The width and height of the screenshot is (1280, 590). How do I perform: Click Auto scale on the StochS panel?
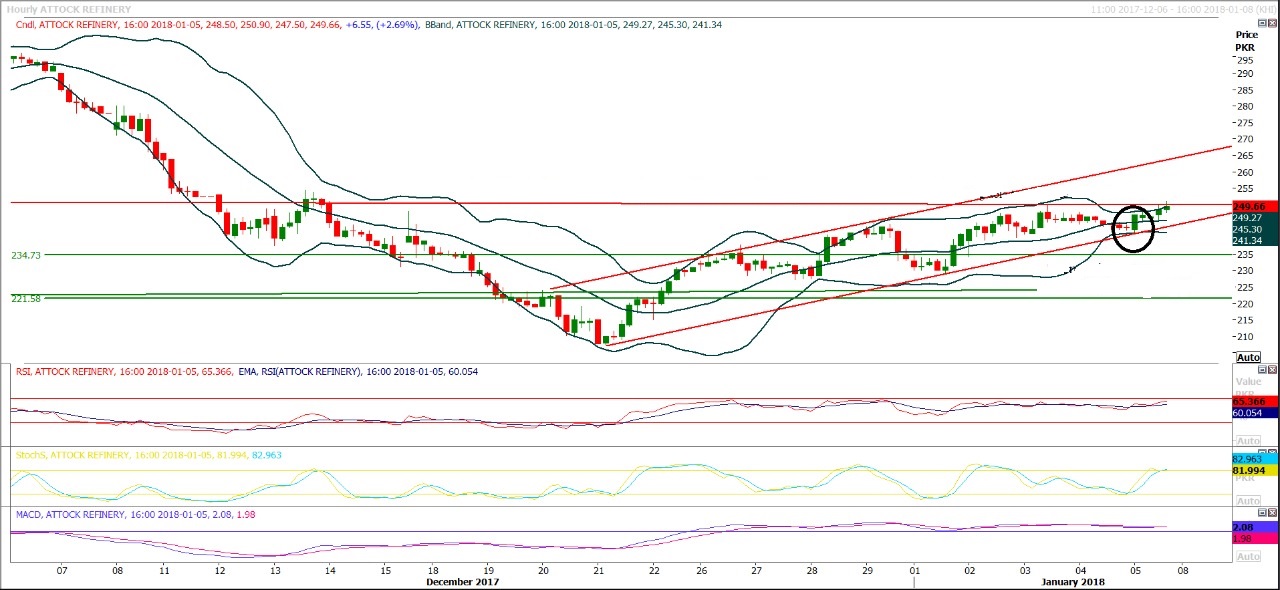click(1248, 501)
